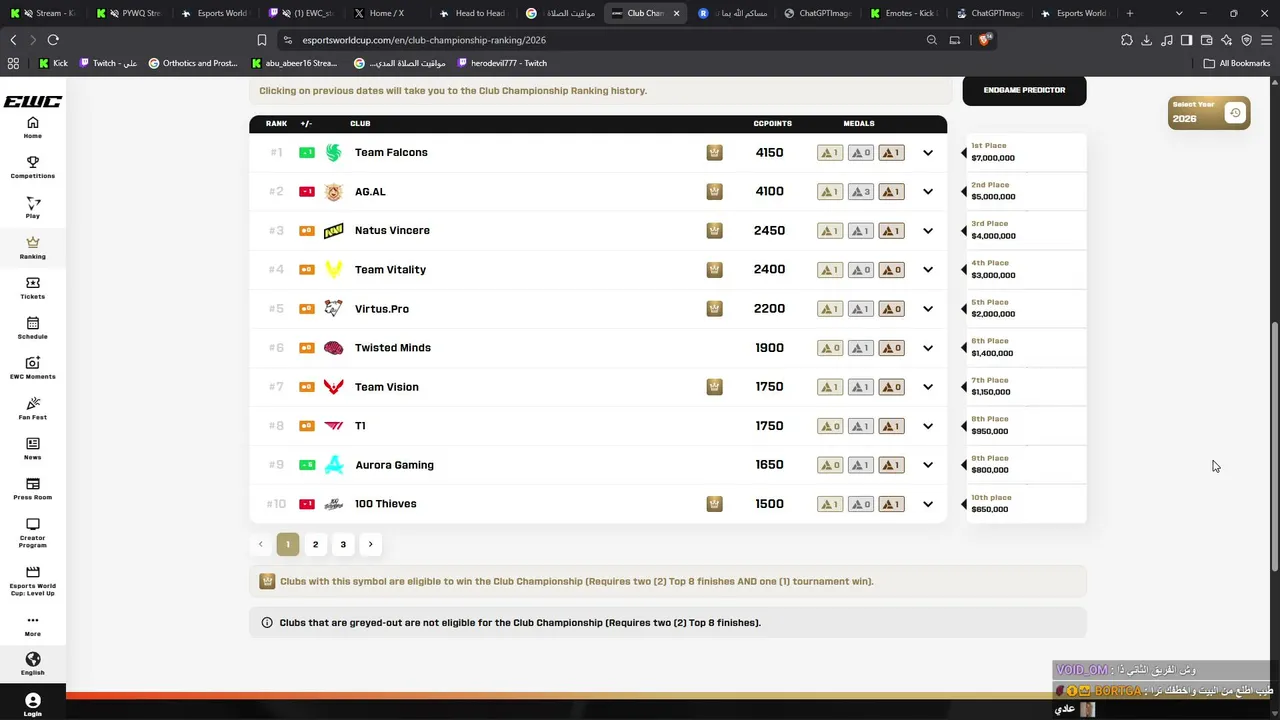Viewport: 1280px width, 720px height.
Task: Select the Ranking crown icon in sidebar
Action: point(33,248)
